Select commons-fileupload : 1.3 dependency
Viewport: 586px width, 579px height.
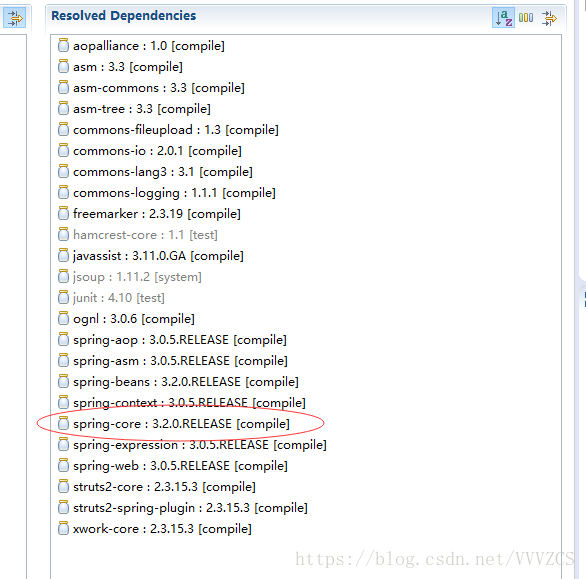[x=168, y=130]
